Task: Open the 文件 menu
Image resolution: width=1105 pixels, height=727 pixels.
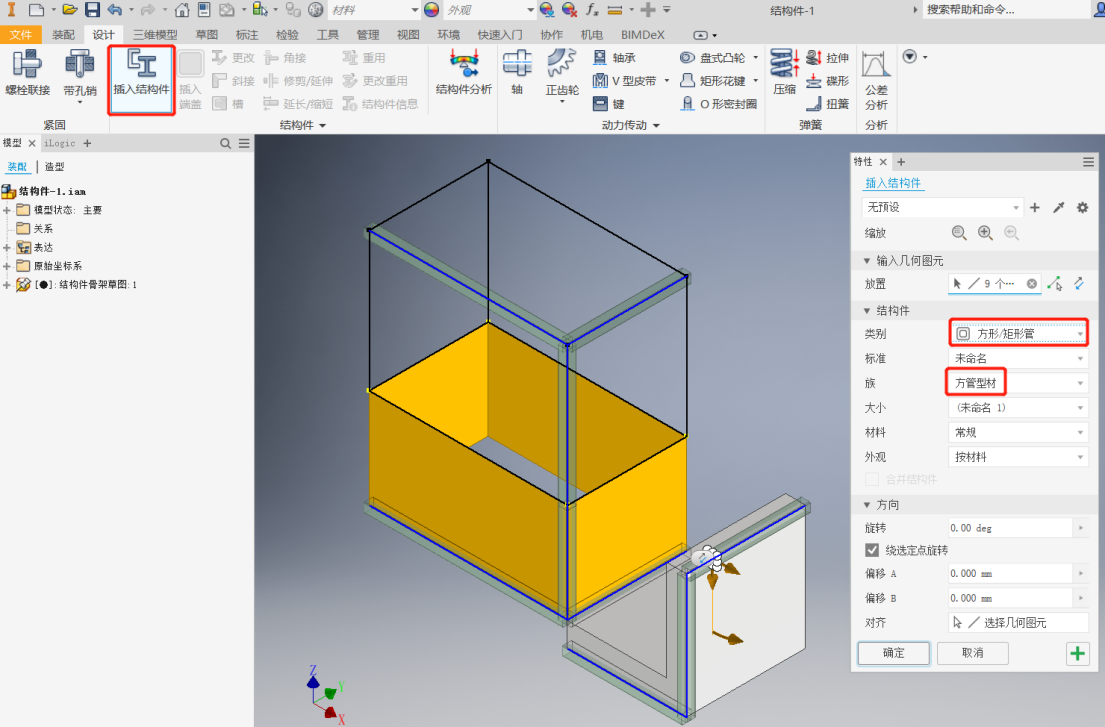Action: (x=20, y=35)
